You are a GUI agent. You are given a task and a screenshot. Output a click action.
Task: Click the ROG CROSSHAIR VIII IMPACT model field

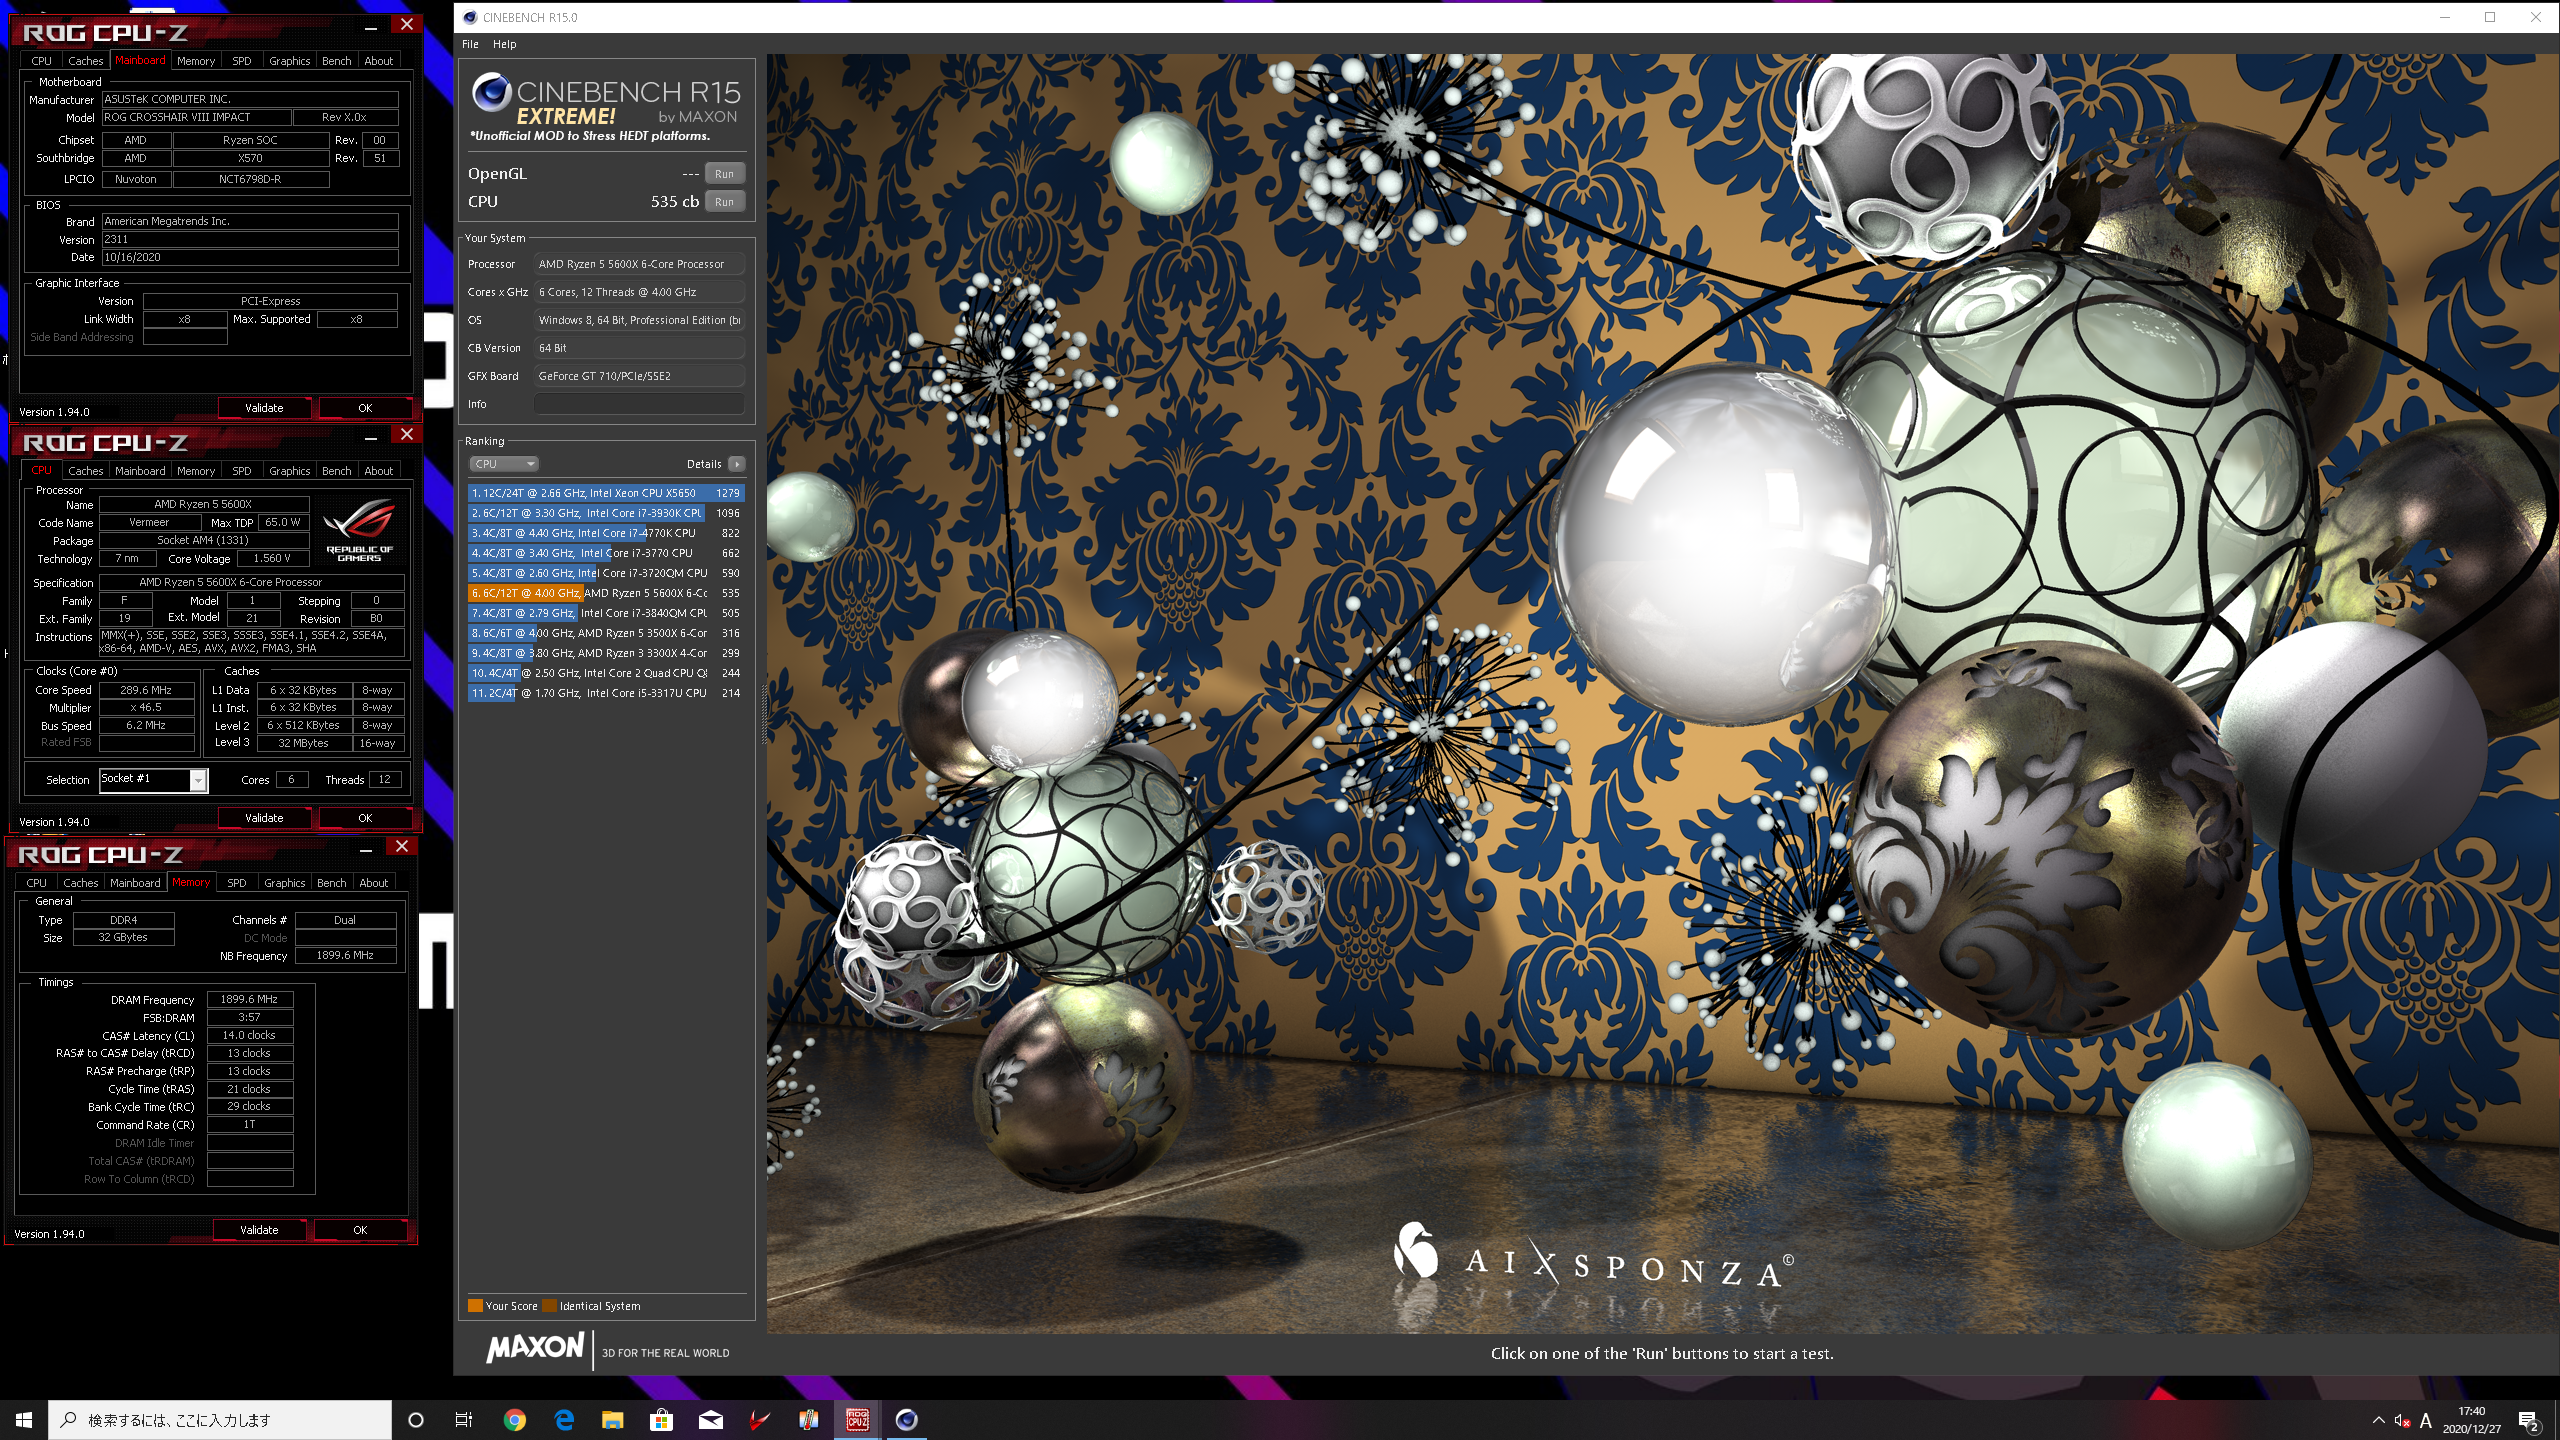point(196,117)
